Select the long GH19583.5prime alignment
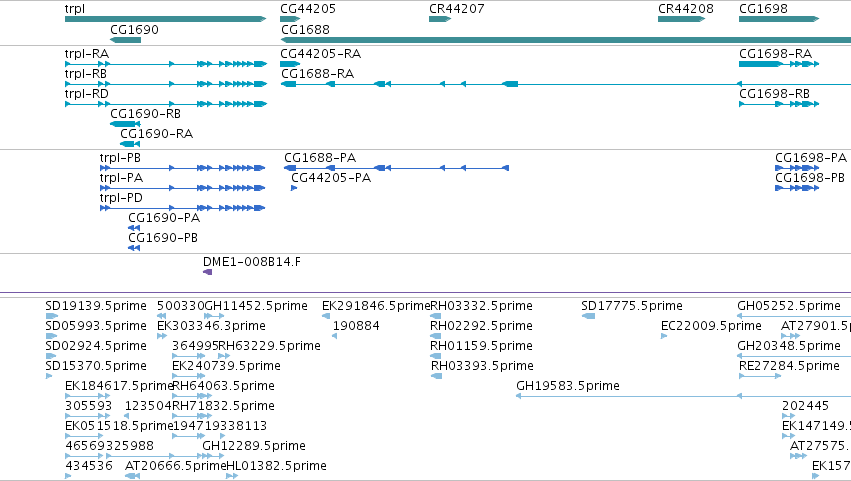 tap(683, 396)
